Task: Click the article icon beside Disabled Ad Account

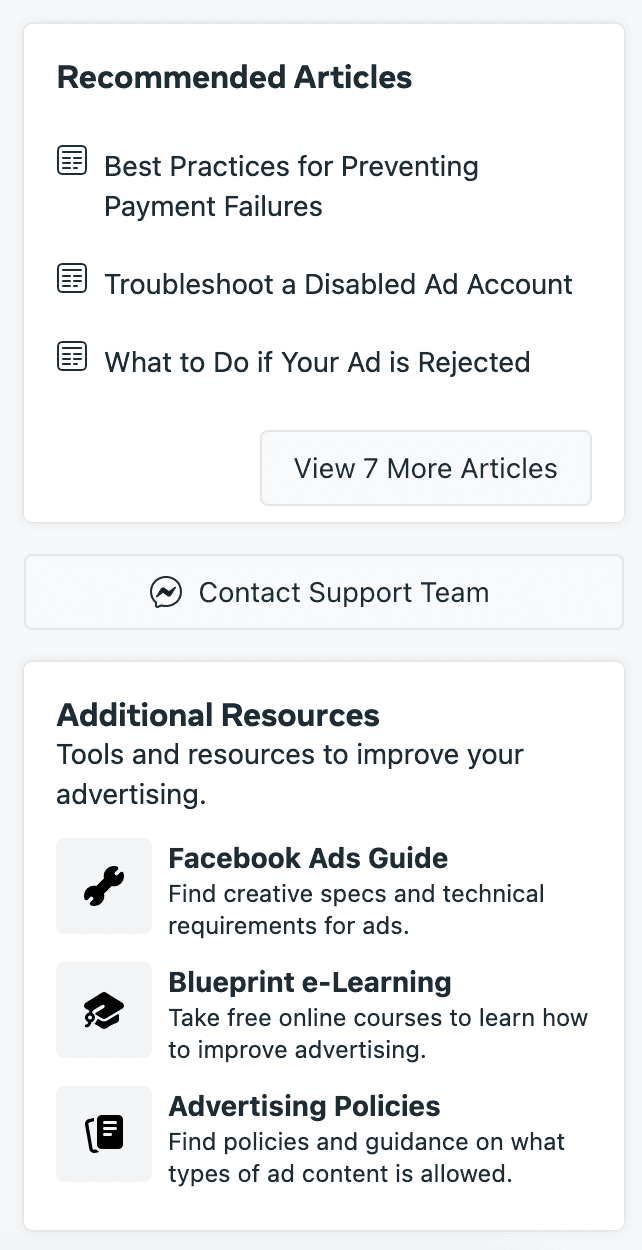Action: 72,278
